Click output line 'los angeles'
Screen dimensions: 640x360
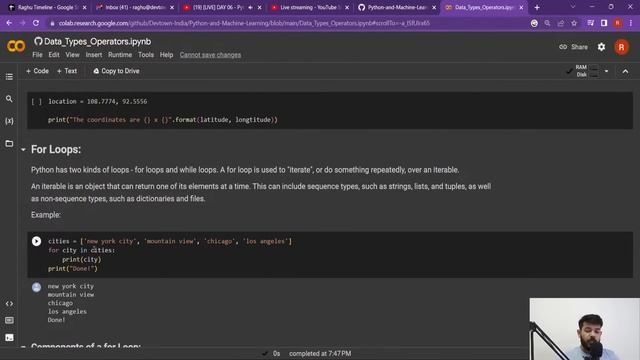(67, 311)
